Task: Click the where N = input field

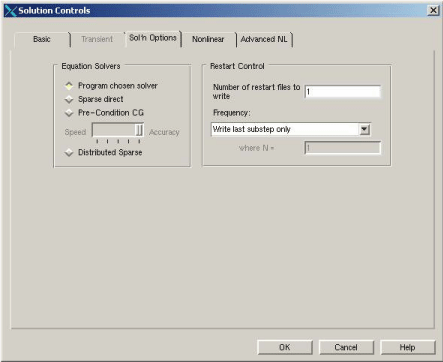Action: tap(343, 148)
